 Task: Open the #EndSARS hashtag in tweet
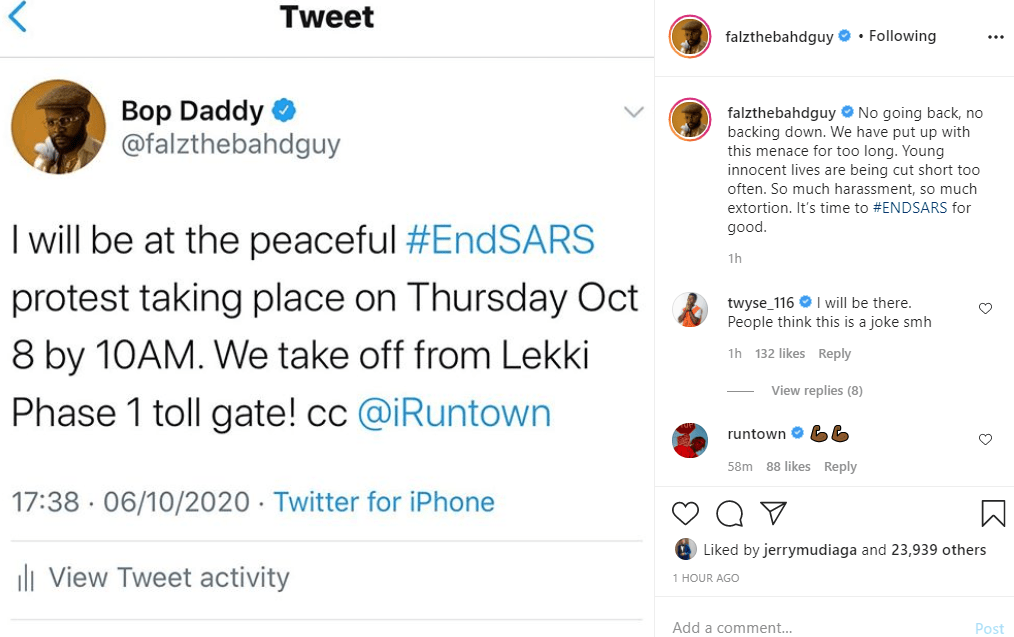500,240
